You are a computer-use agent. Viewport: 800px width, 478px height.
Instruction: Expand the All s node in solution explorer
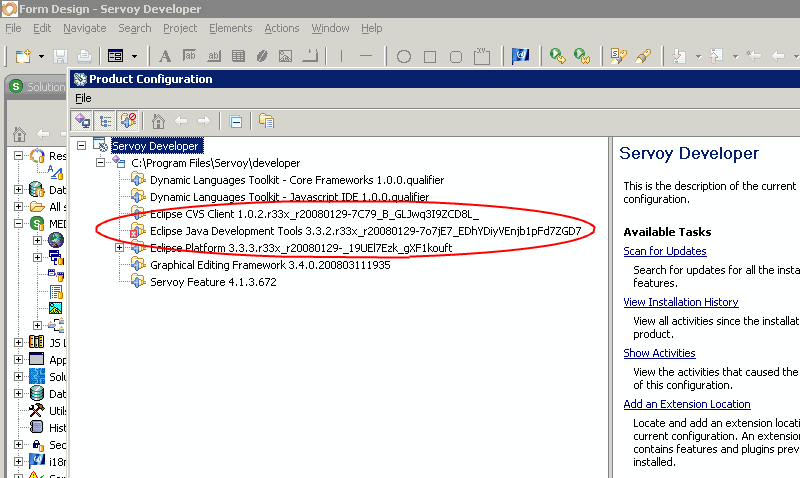pos(18,207)
